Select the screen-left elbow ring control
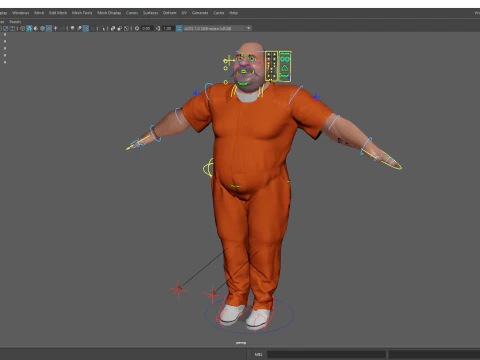The image size is (480, 360). click(x=179, y=116)
